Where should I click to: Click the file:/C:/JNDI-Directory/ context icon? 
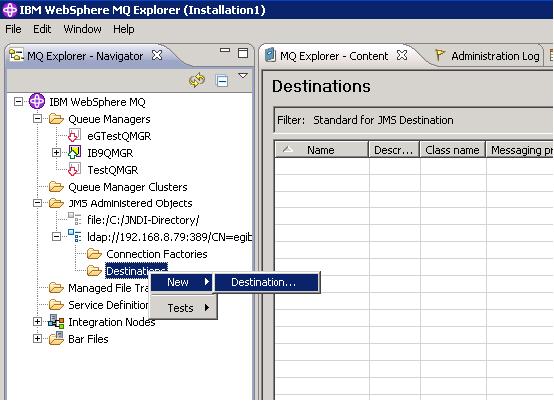[75, 219]
